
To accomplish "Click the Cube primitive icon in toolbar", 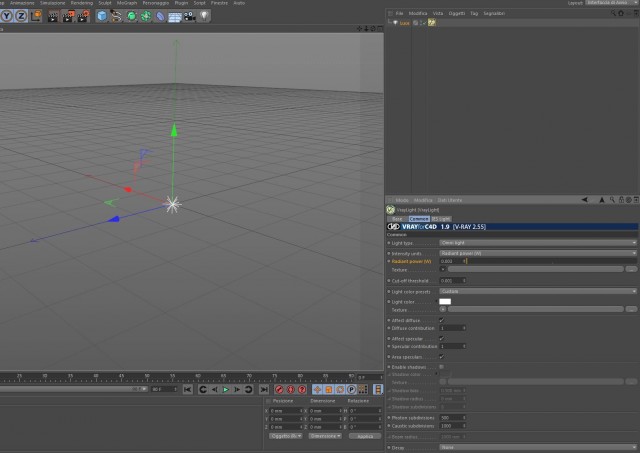I will pos(102,16).
